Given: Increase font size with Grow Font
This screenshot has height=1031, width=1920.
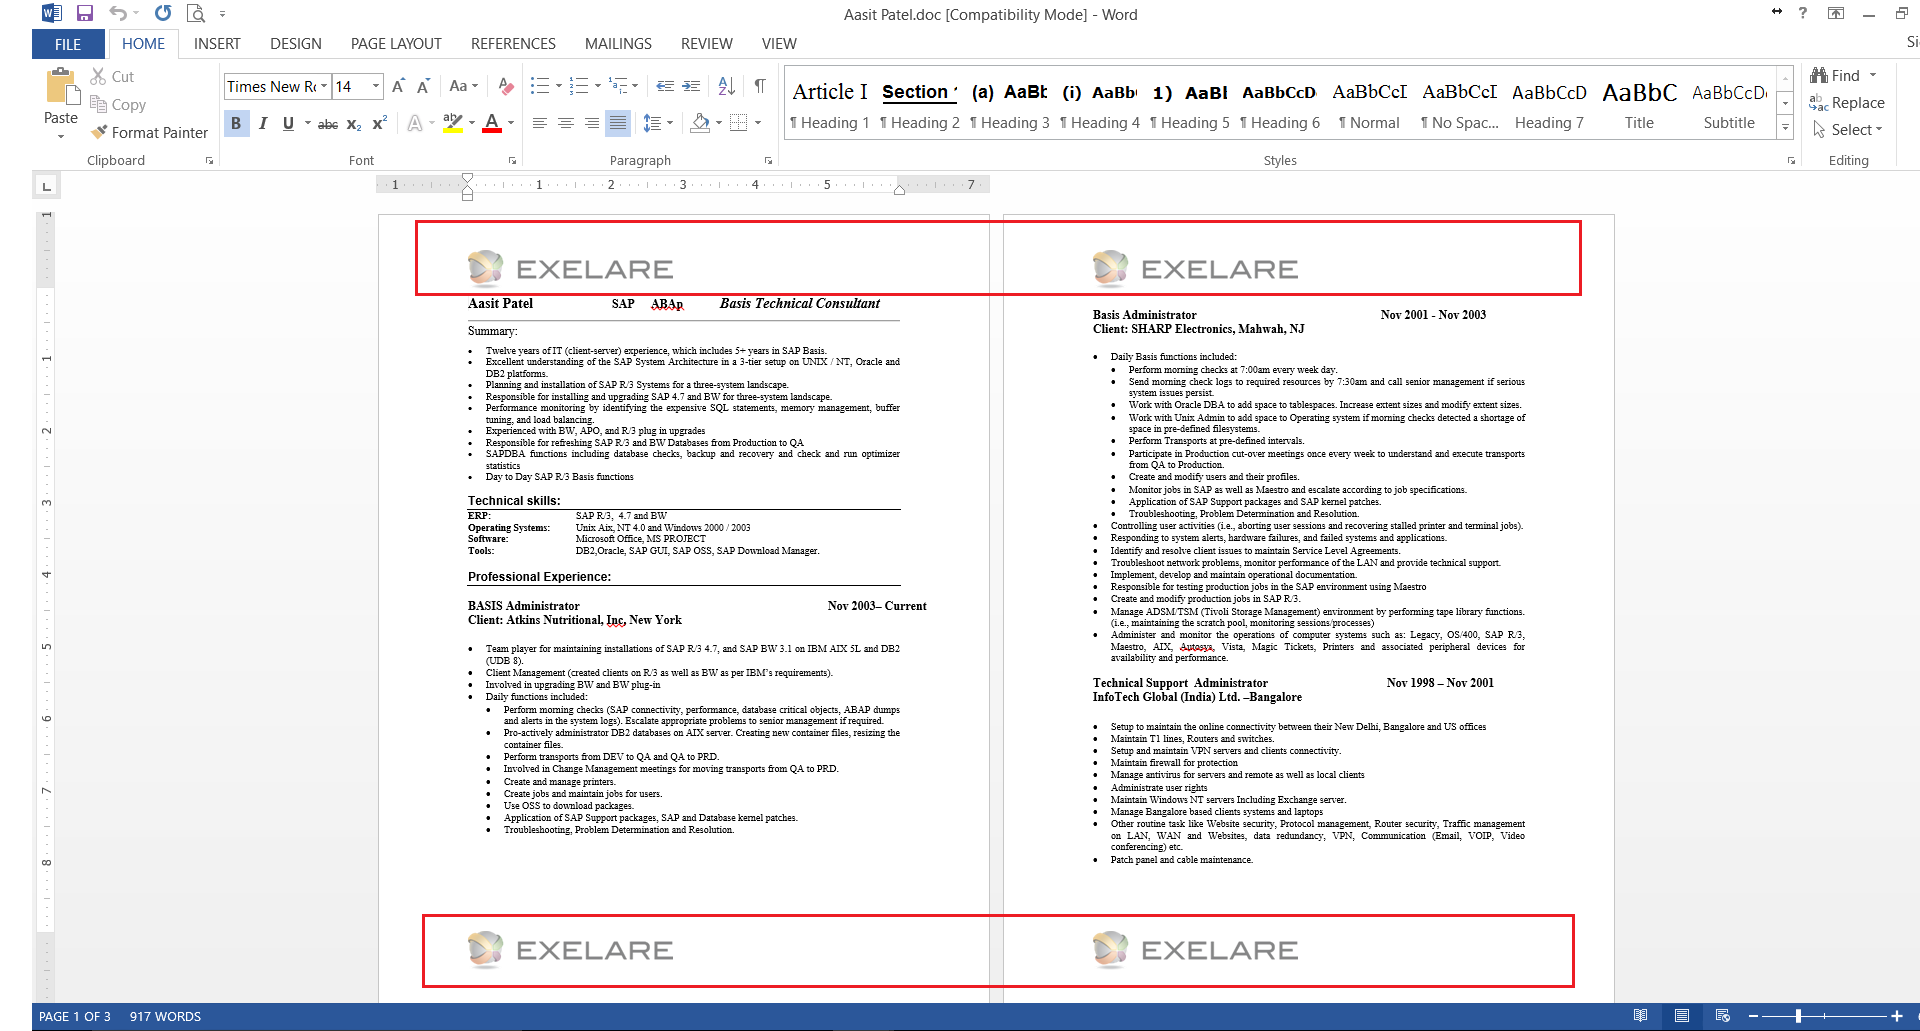Looking at the screenshot, I should coord(398,86).
